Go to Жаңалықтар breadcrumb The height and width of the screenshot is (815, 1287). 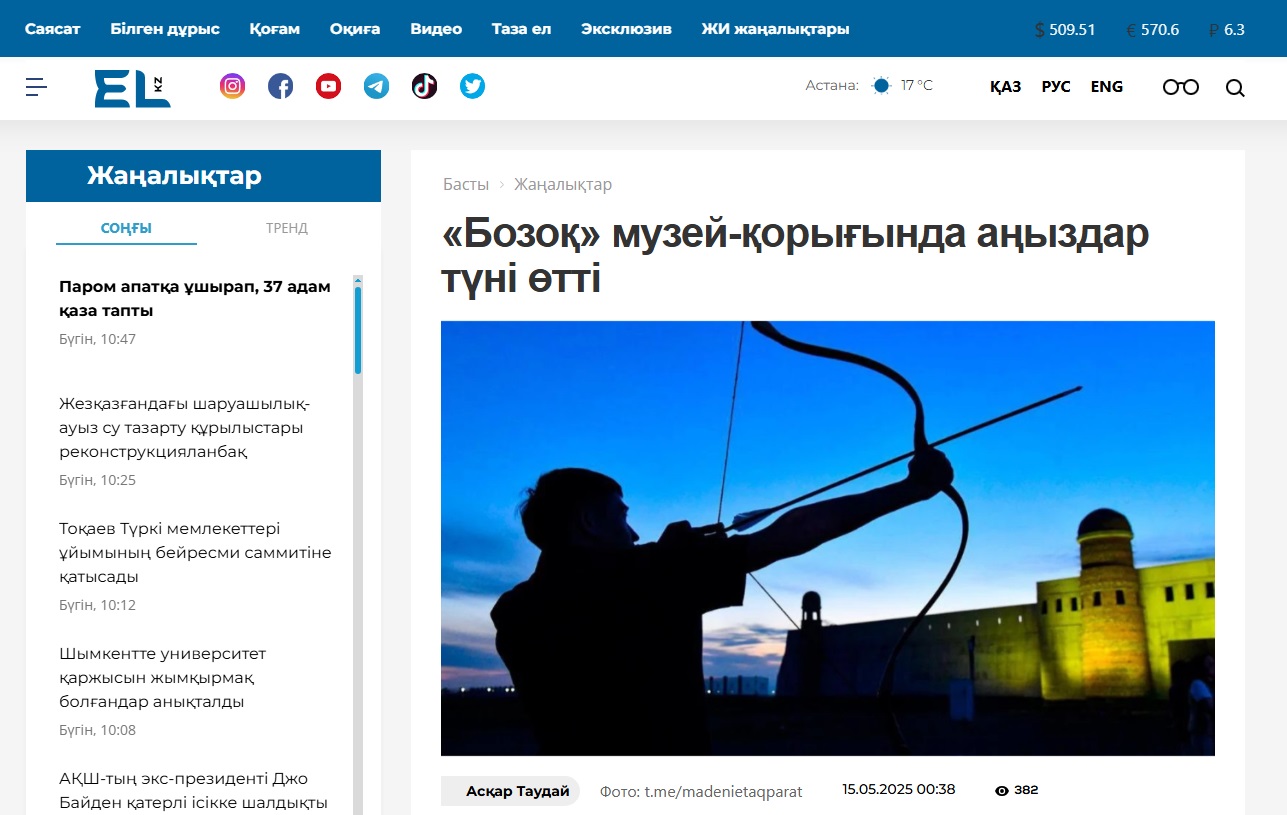(563, 184)
